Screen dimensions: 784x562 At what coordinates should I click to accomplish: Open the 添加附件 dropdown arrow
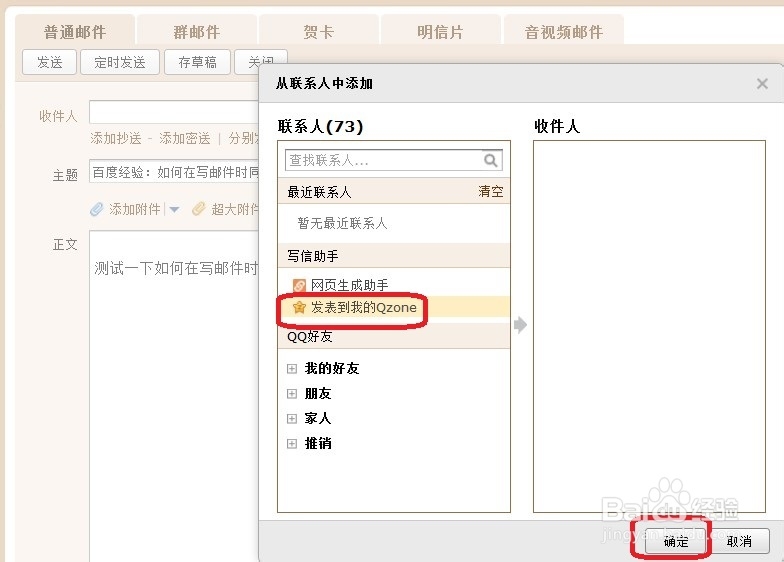click(x=174, y=210)
